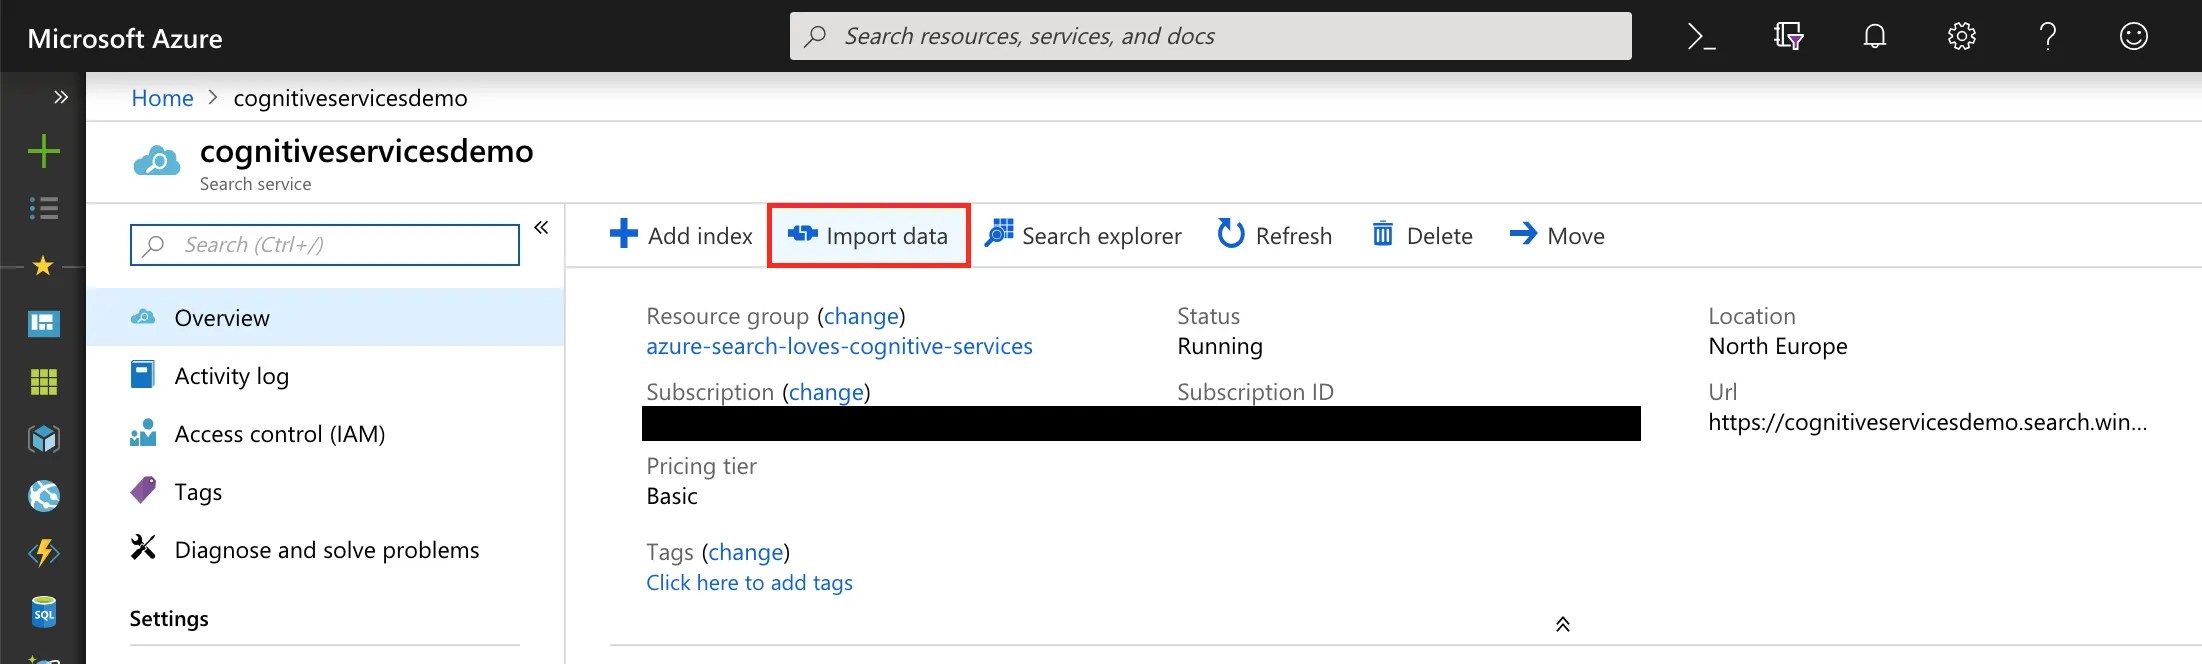
Task: Collapse the resource menu panel
Action: [541, 227]
